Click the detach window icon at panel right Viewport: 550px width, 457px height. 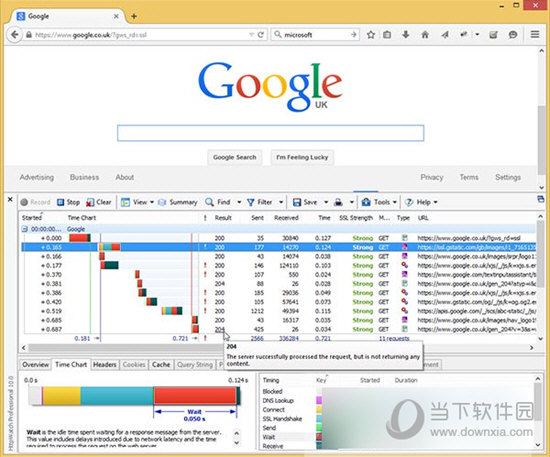pyautogui.click(x=541, y=199)
